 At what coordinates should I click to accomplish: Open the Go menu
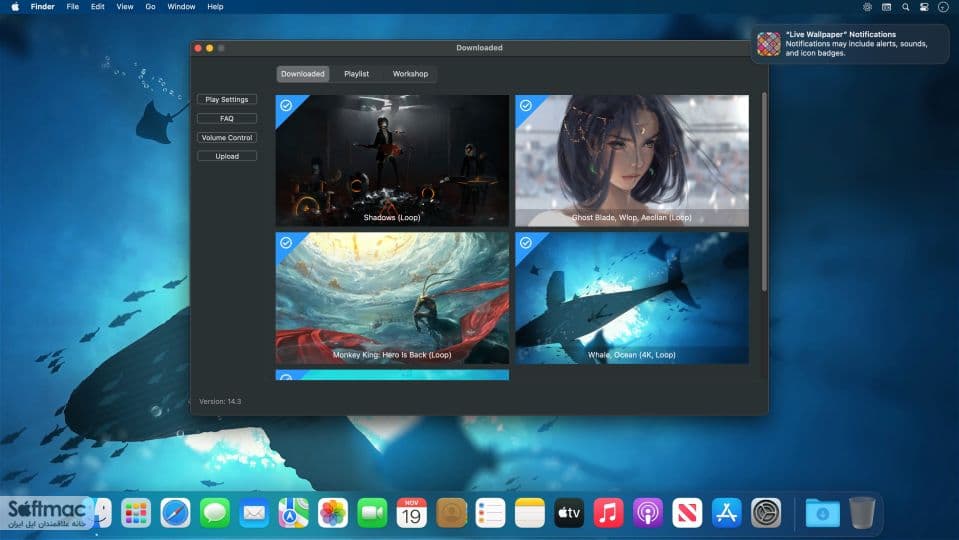[150, 7]
